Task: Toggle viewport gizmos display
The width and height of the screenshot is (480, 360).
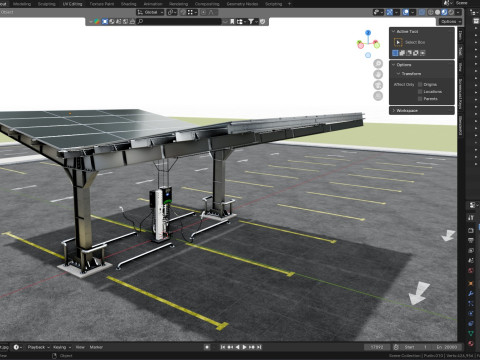Action: click(x=389, y=12)
